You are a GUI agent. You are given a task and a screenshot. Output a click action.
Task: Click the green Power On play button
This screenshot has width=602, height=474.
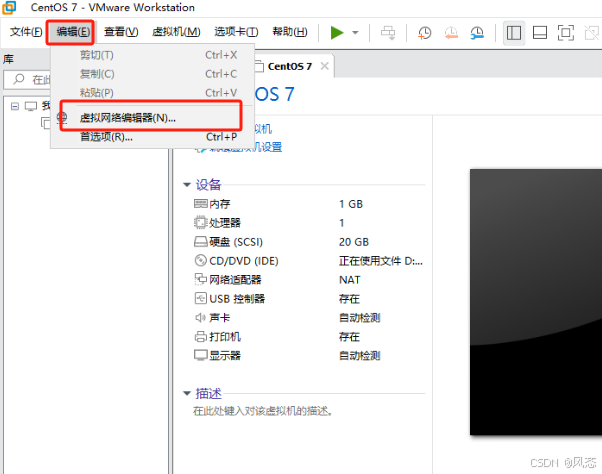pos(337,33)
